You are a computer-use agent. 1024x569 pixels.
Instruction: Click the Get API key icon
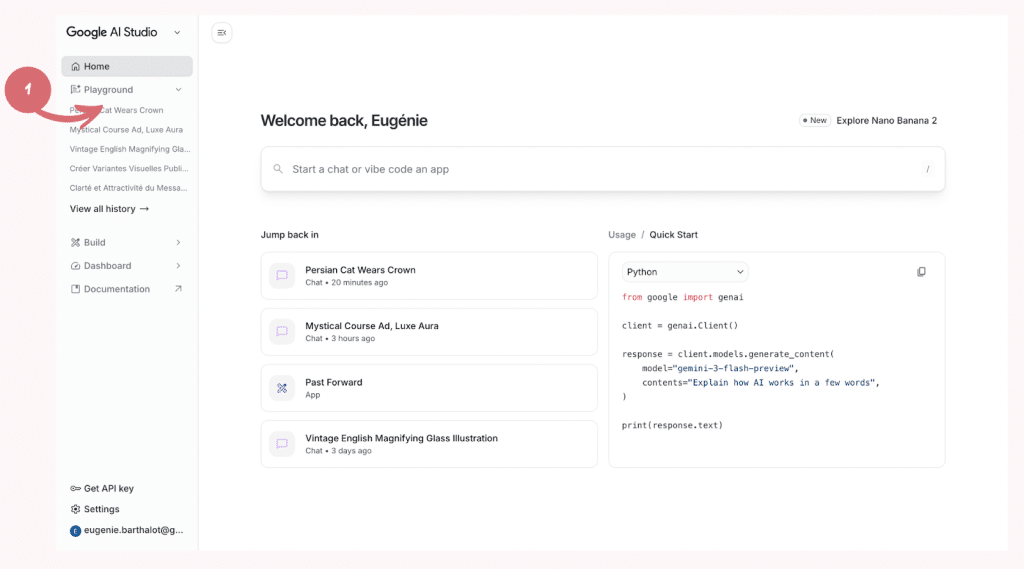76,489
